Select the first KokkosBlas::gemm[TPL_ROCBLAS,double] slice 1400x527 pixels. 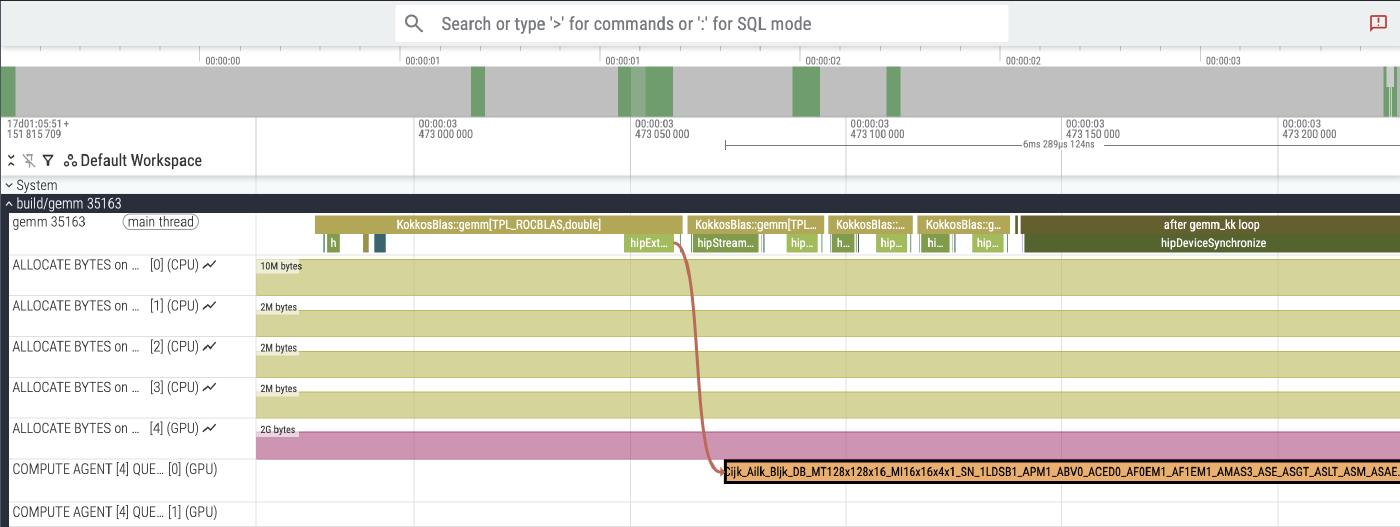(x=498, y=225)
